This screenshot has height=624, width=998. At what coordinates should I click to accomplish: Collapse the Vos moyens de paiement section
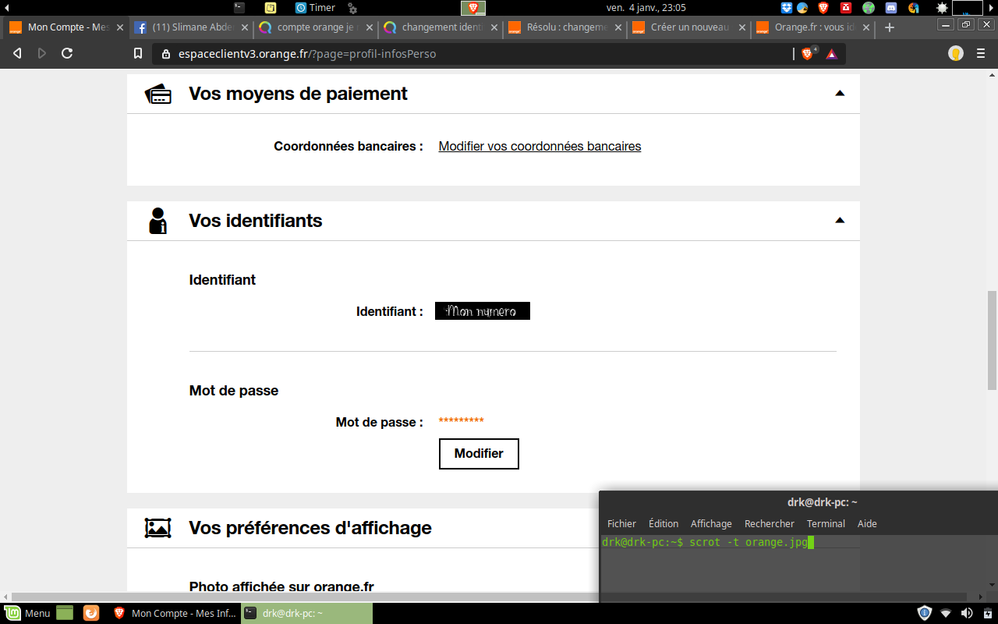click(839, 94)
